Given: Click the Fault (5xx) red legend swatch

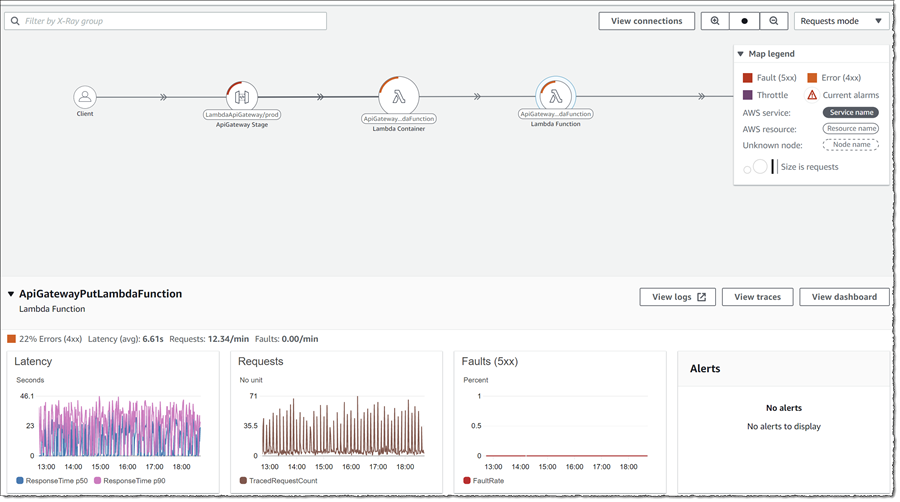Looking at the screenshot, I should click(747, 77).
